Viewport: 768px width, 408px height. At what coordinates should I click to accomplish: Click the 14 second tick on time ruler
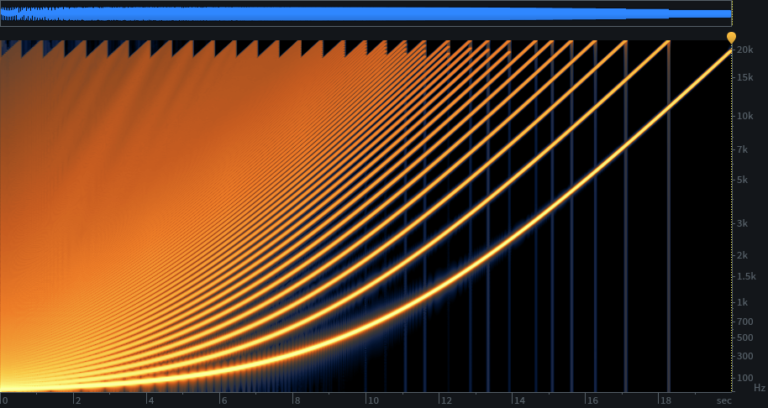520,400
